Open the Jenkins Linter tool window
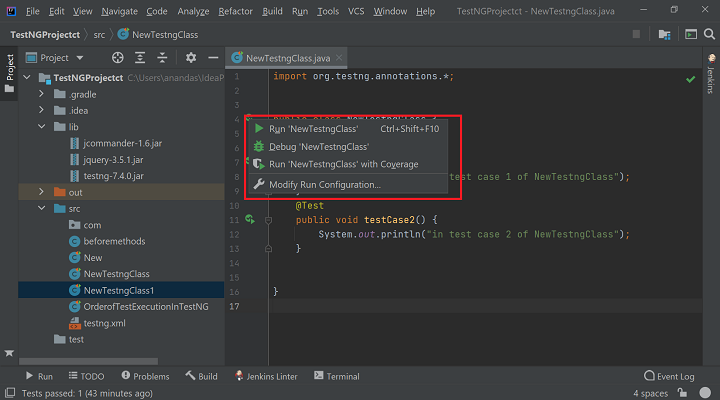The image size is (720, 400). [x=266, y=376]
